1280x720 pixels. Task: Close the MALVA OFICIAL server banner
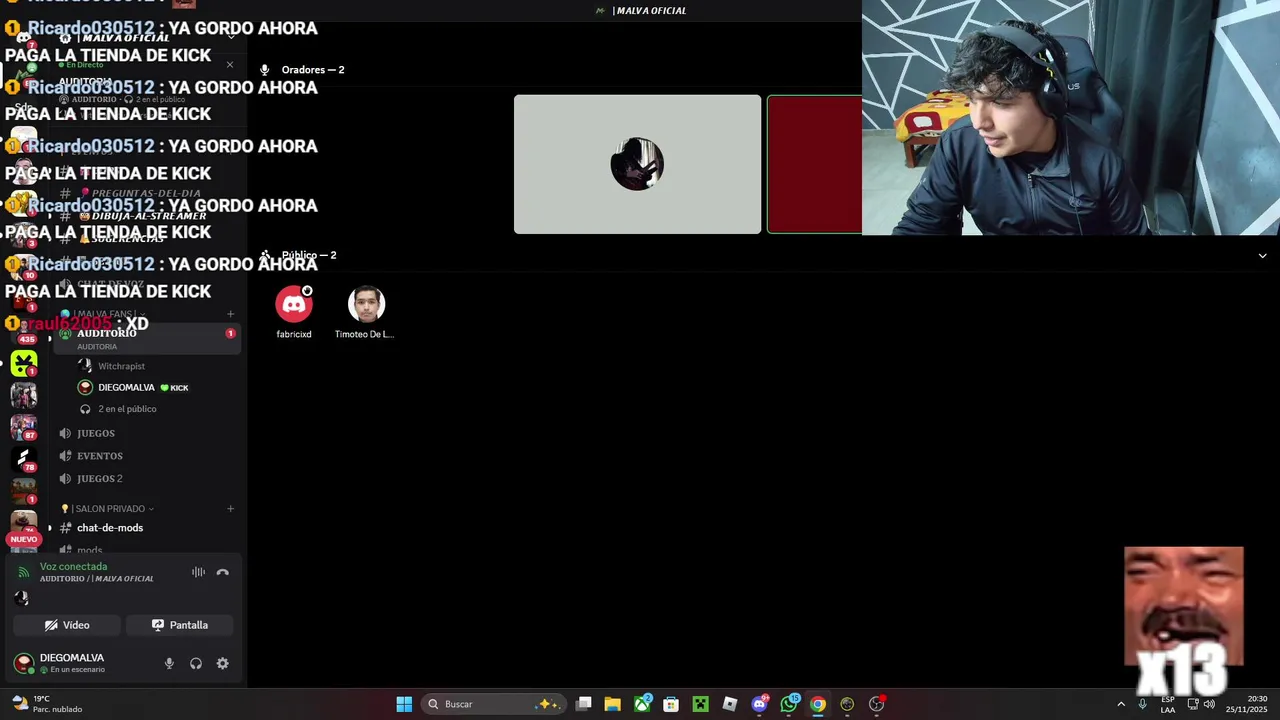point(230,65)
